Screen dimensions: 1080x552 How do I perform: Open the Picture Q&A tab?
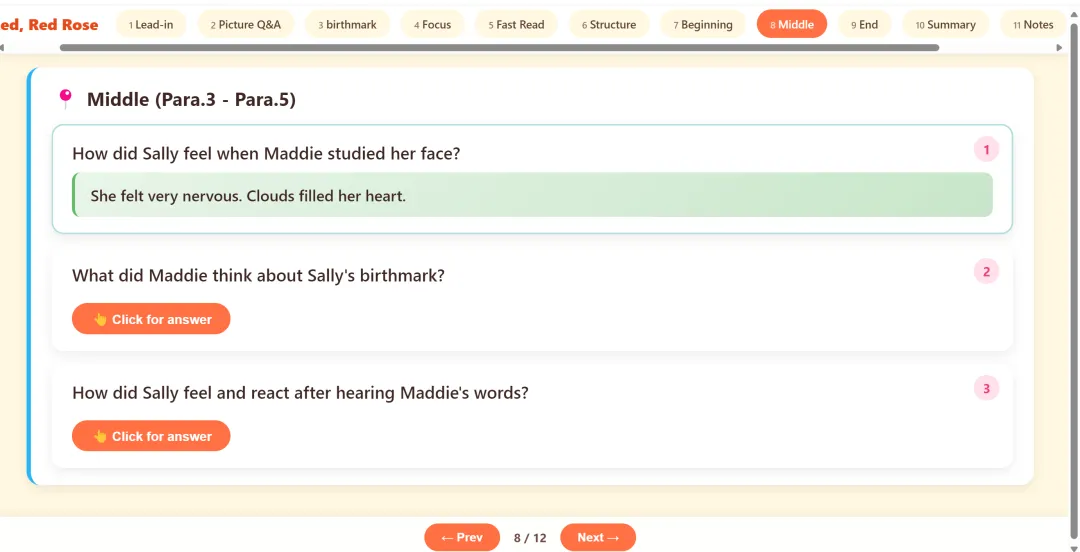coord(246,25)
